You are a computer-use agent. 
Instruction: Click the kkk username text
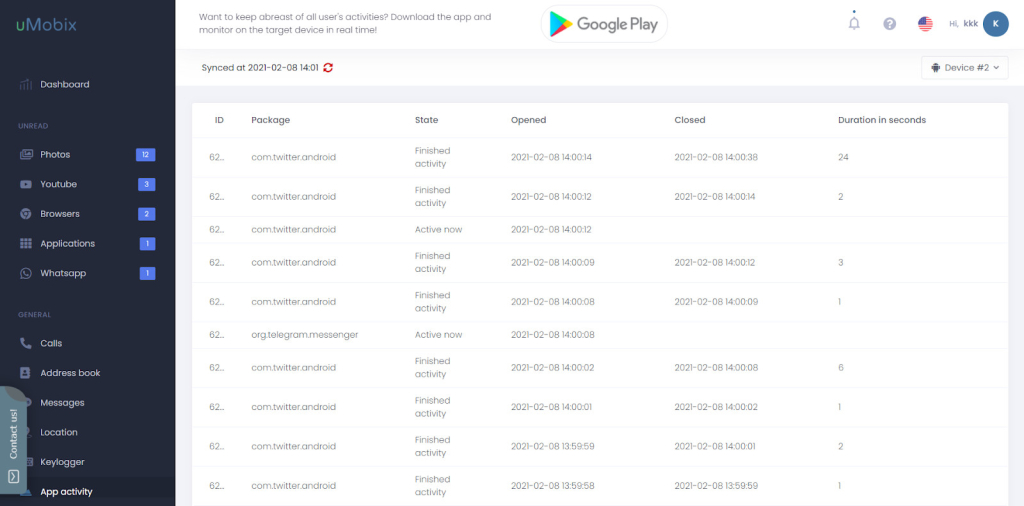pos(970,24)
